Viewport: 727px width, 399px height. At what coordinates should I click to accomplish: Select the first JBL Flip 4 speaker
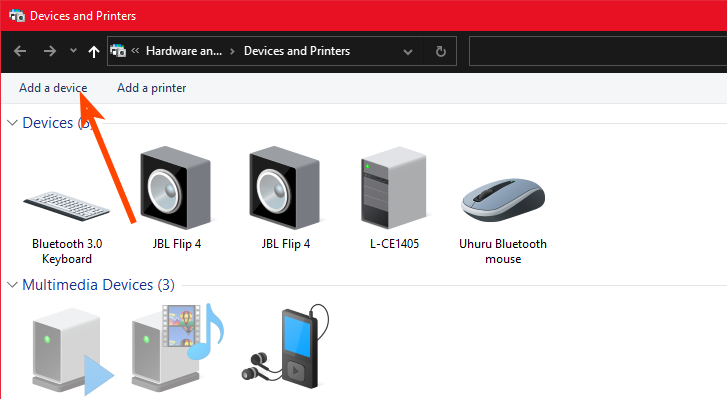point(176,187)
